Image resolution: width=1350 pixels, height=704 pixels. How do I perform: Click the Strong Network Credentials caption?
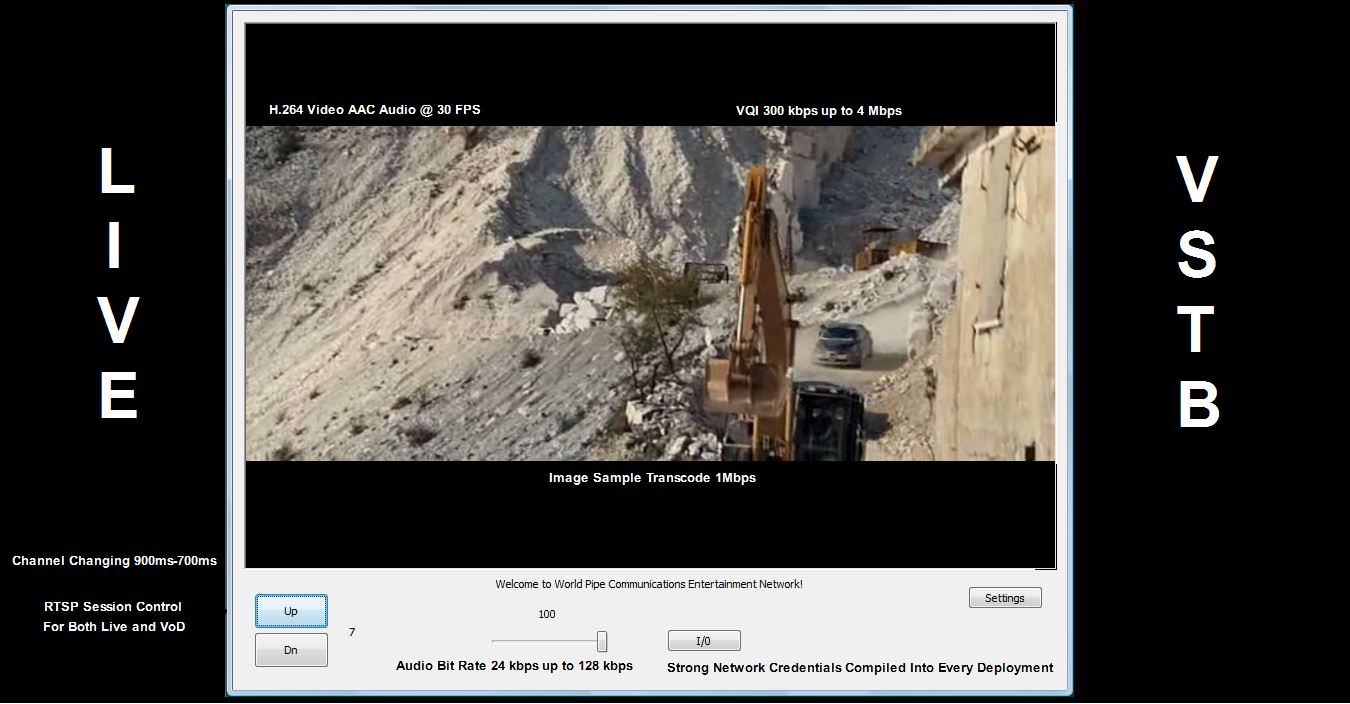(860, 668)
